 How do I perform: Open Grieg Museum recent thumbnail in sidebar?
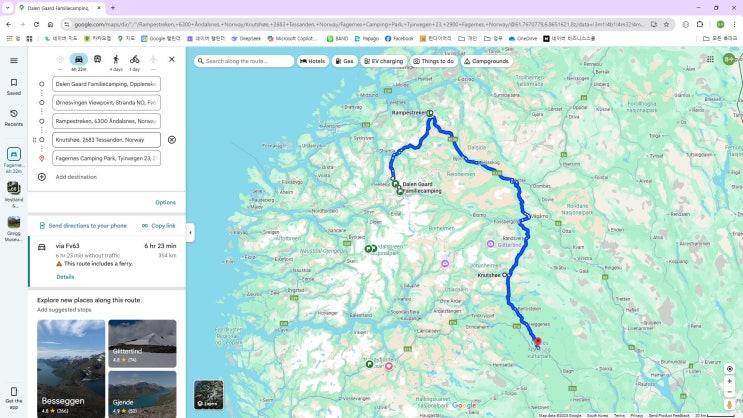[14, 228]
